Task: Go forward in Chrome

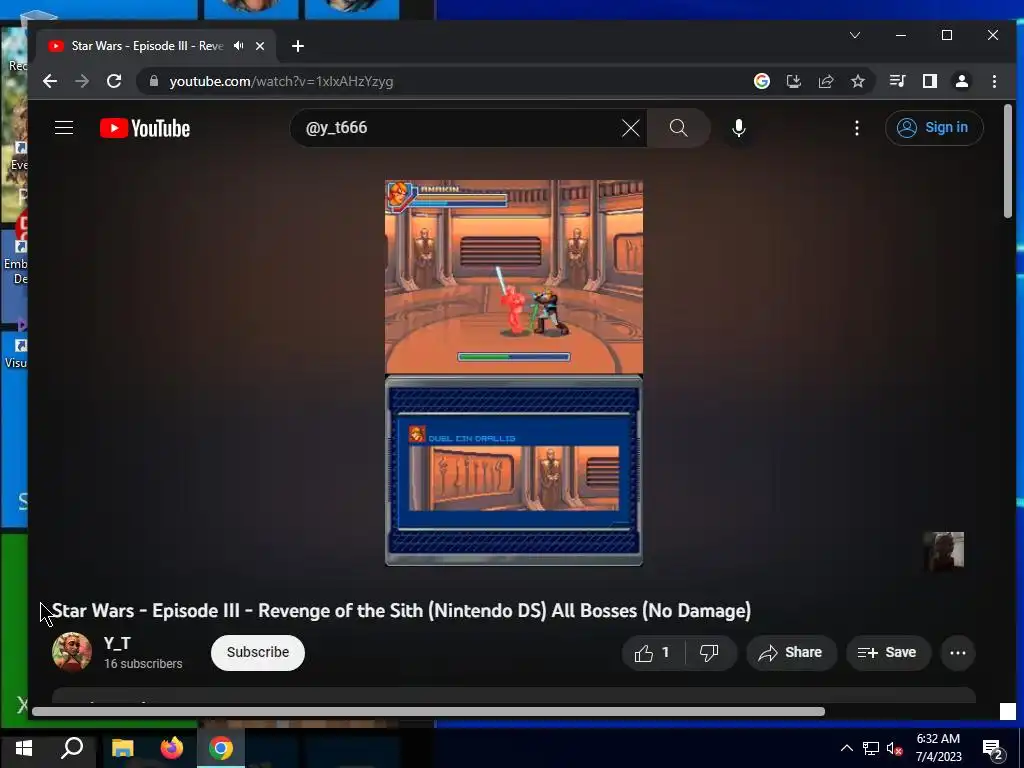Action: coord(82,81)
